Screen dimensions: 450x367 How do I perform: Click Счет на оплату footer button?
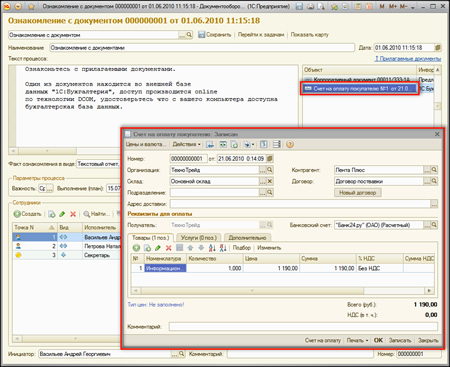tap(323, 340)
